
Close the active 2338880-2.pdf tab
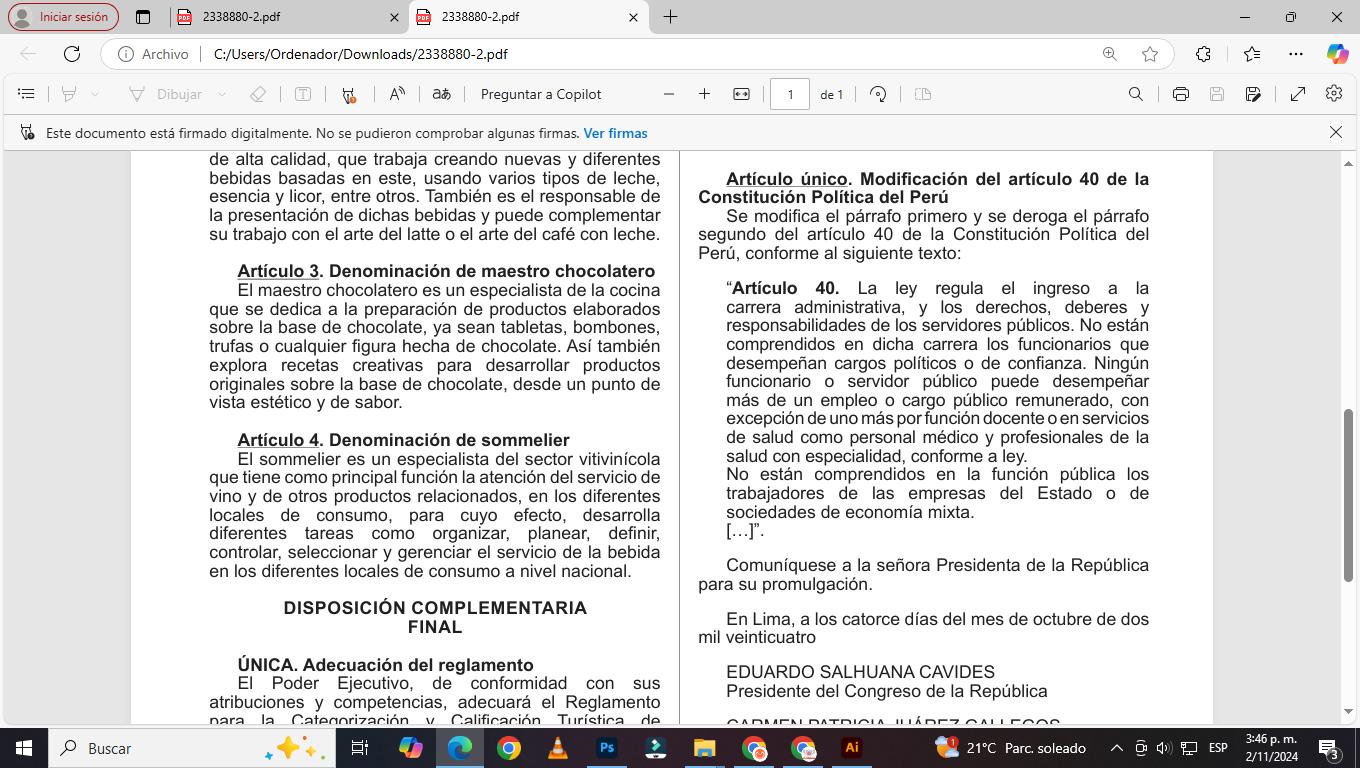click(x=633, y=17)
